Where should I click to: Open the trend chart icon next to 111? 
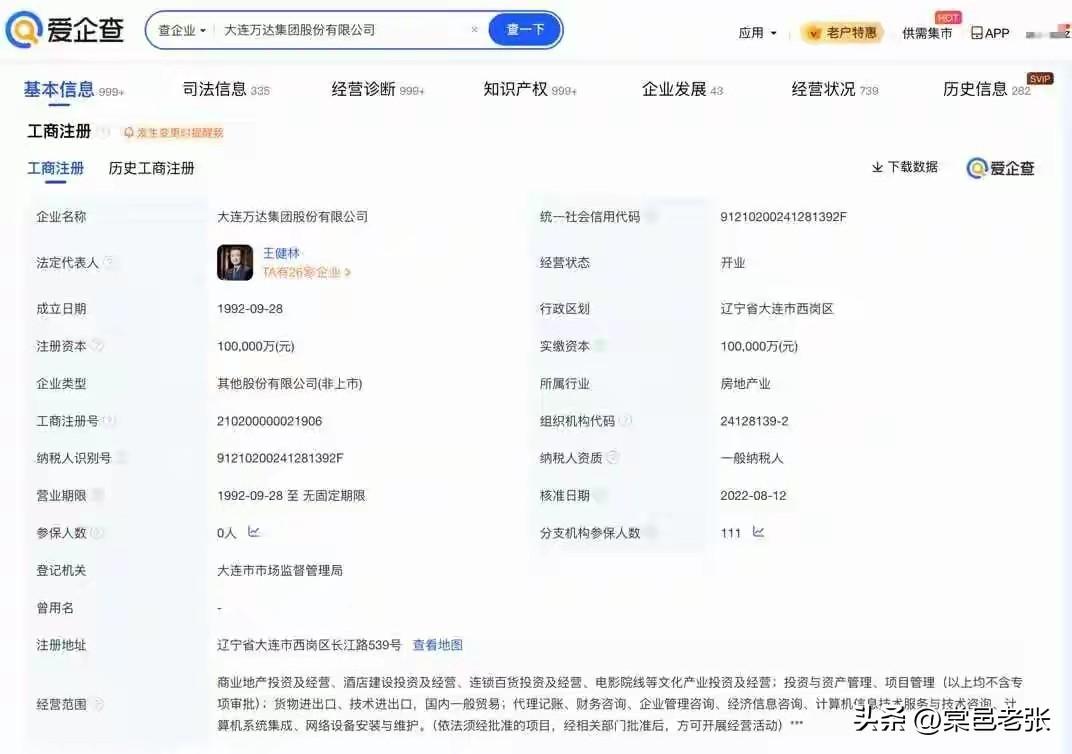pyautogui.click(x=758, y=532)
